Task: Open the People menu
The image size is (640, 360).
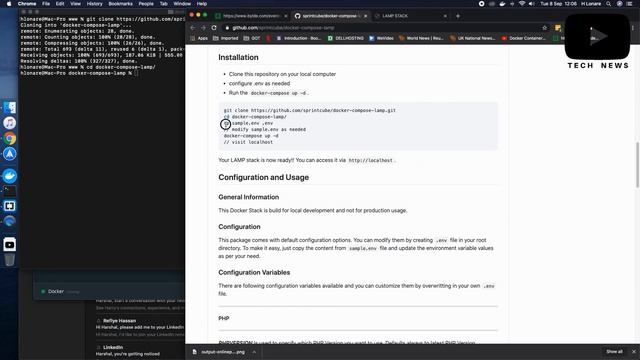Action: point(146,4)
